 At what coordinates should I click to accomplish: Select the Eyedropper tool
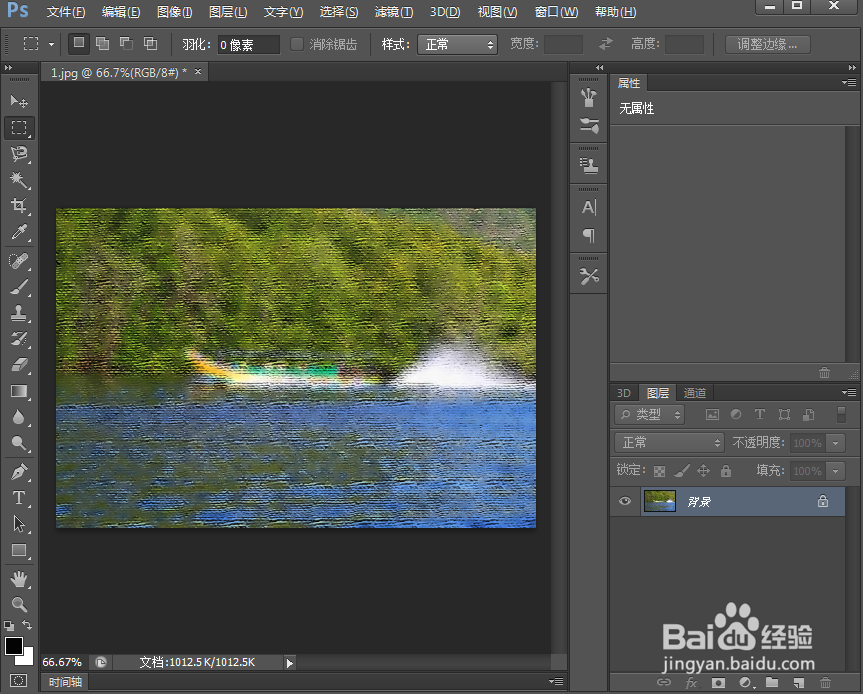click(x=19, y=232)
